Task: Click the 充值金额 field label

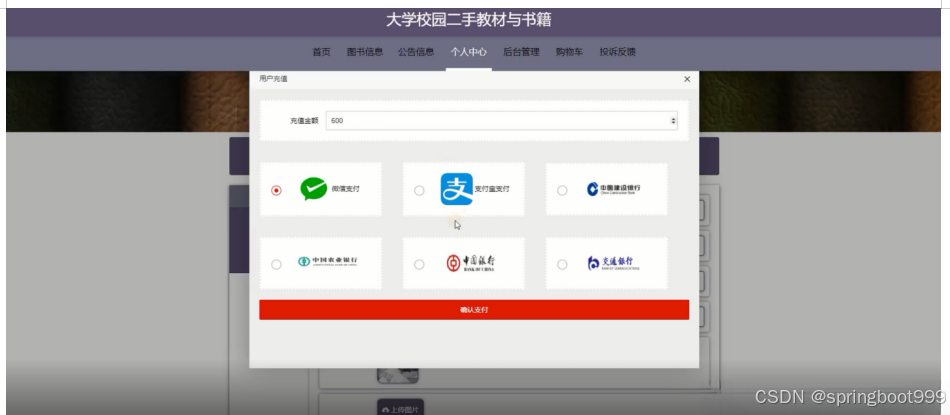Action: tap(304, 121)
